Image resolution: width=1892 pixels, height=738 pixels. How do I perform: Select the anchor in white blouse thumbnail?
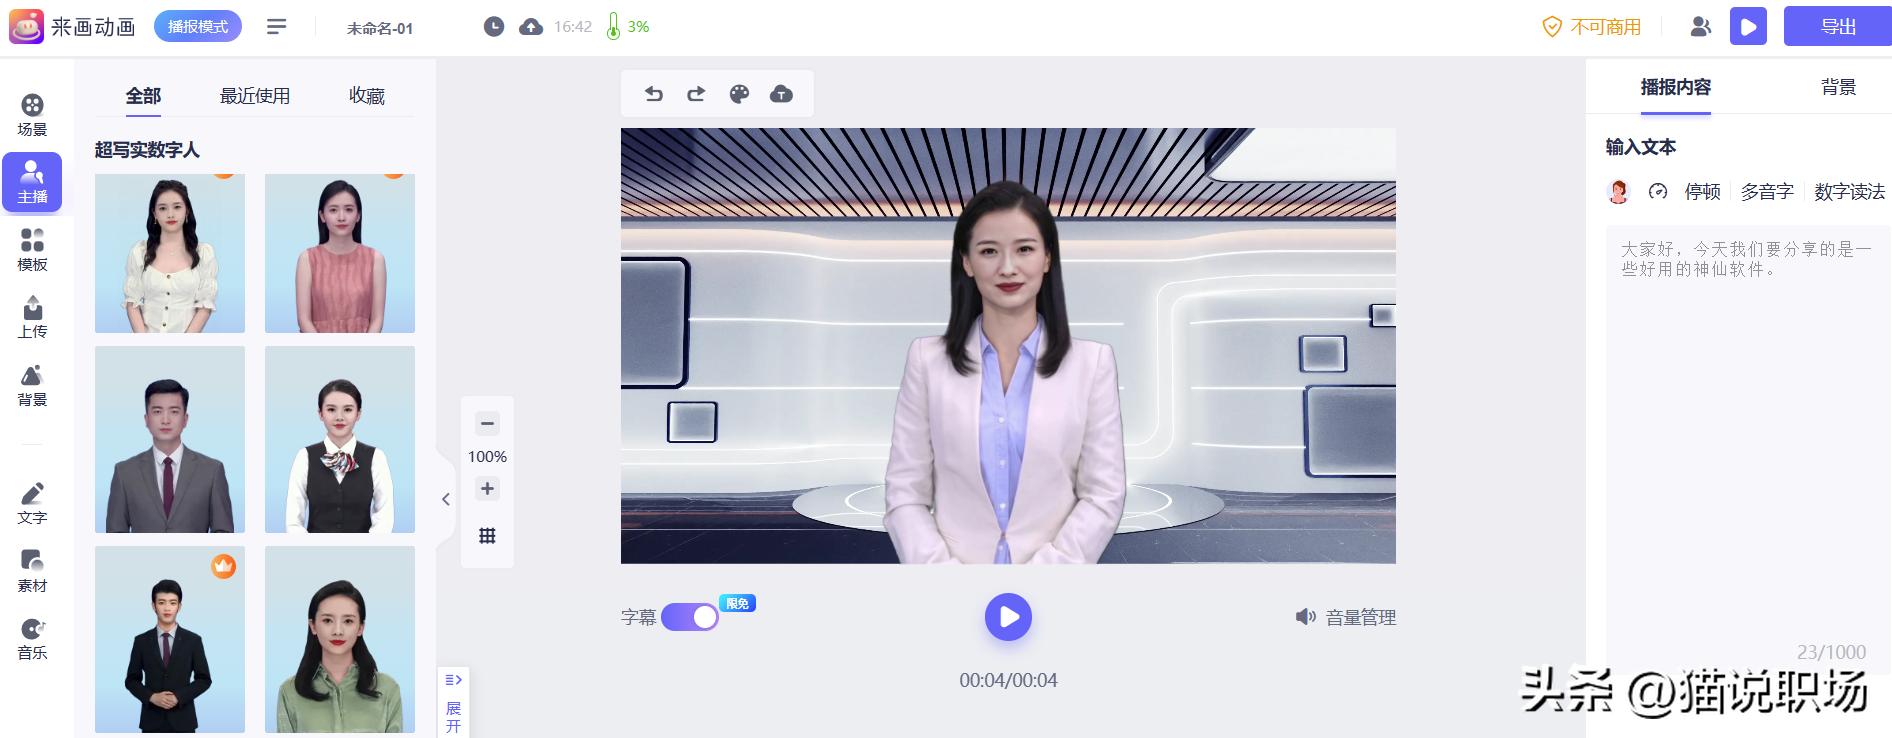tap(170, 253)
